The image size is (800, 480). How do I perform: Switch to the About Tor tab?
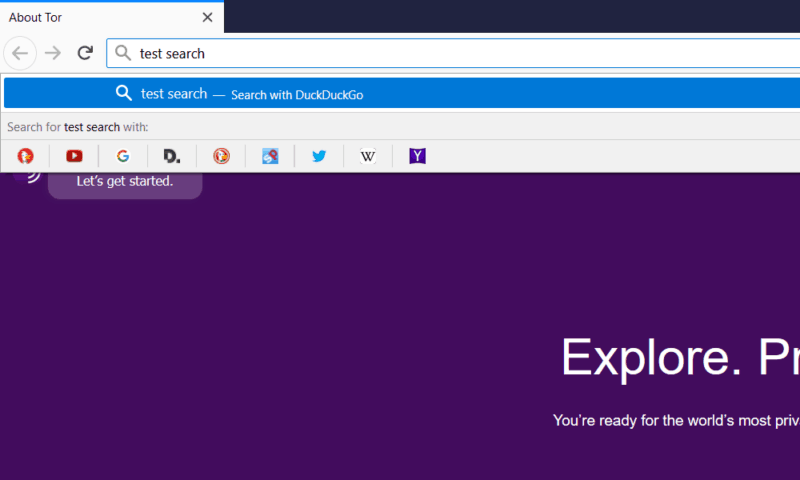coord(90,17)
